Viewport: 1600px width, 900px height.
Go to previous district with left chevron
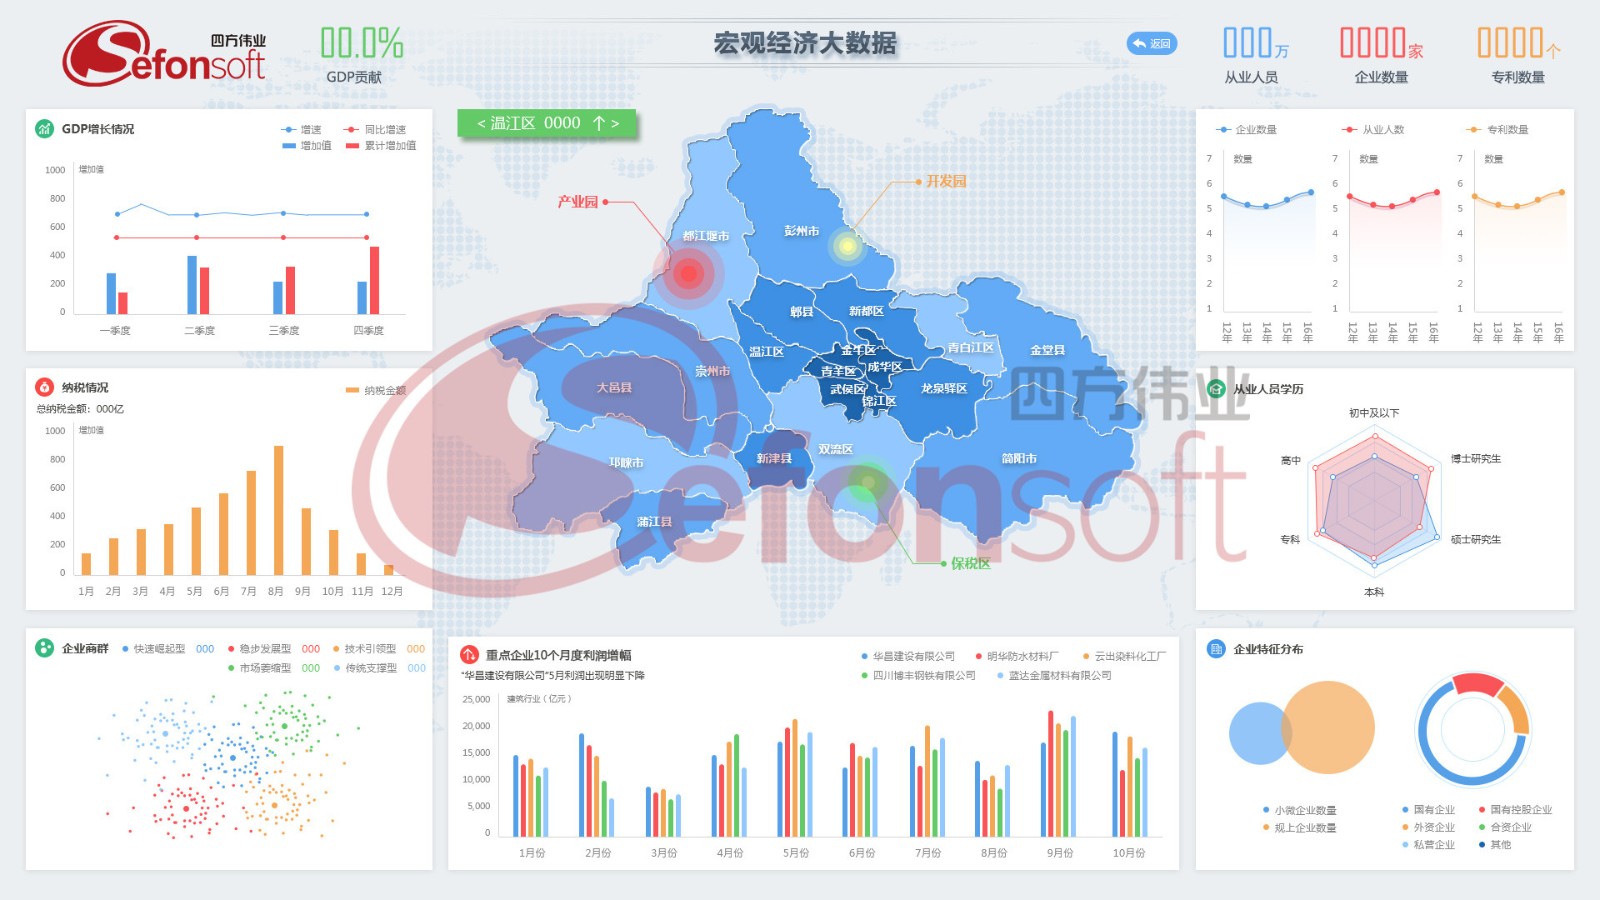pyautogui.click(x=481, y=123)
